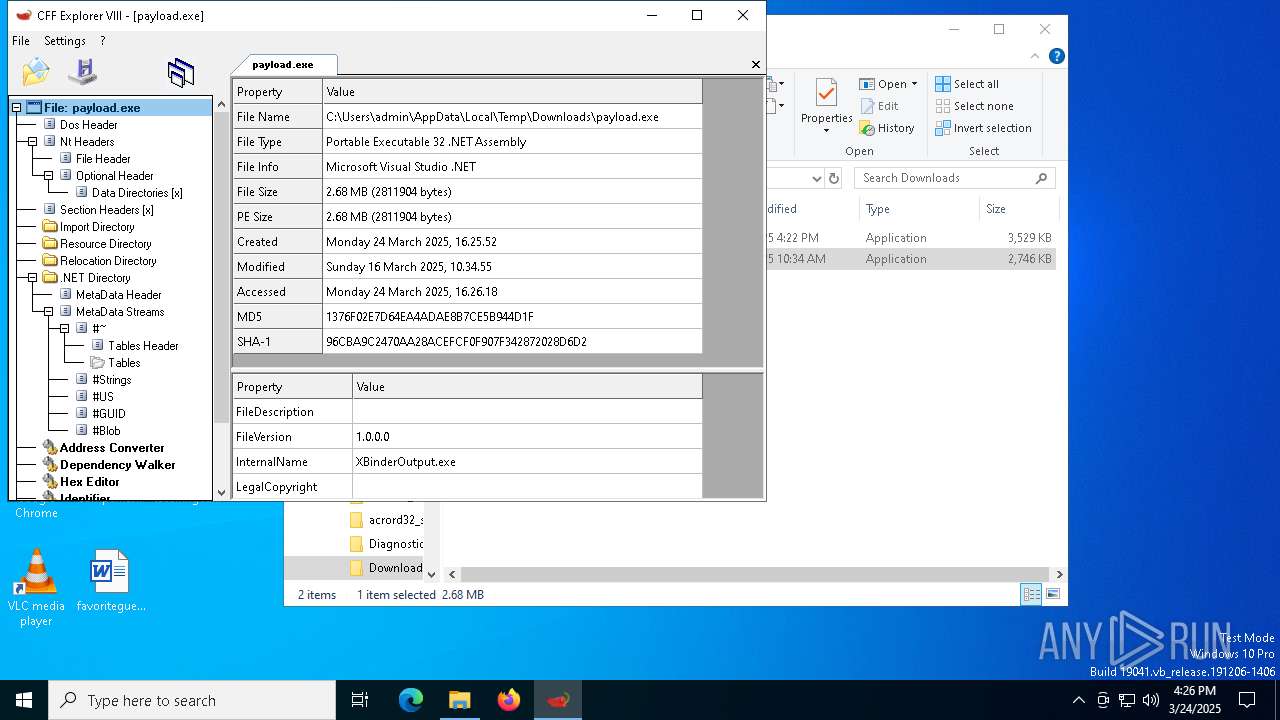
Task: Switch Explorer to large icons view
Action: [1052, 594]
